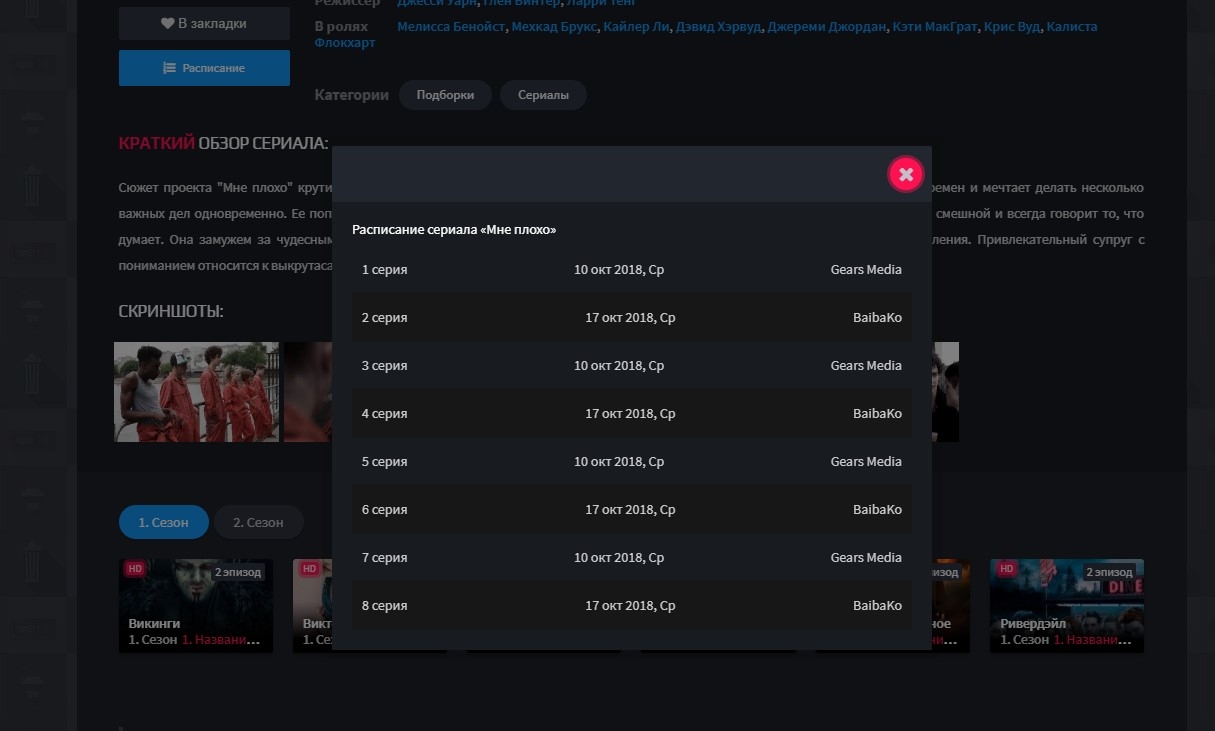Open actor link Мехкад Брукс
This screenshot has height=731, width=1215.
554,26
